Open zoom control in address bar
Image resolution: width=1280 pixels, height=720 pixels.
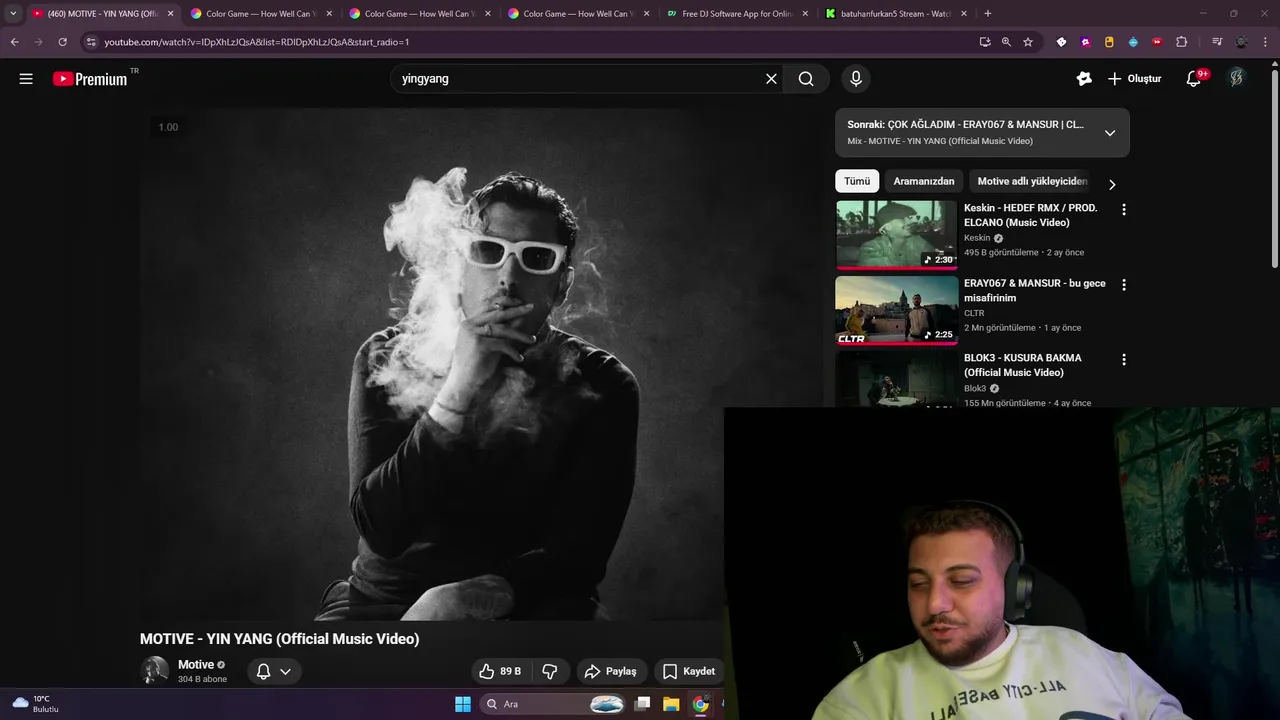[1006, 42]
